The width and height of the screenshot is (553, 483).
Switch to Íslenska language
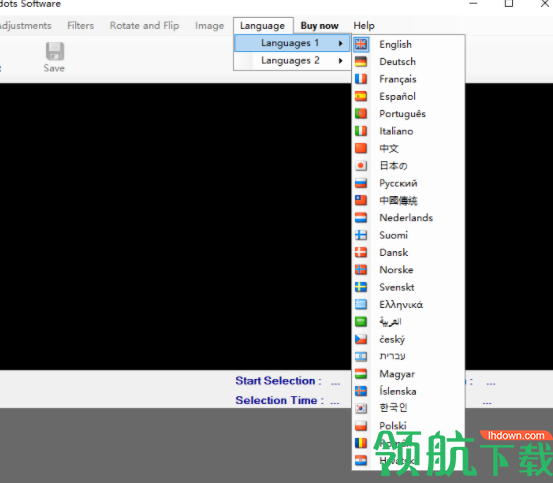pyautogui.click(x=408, y=391)
